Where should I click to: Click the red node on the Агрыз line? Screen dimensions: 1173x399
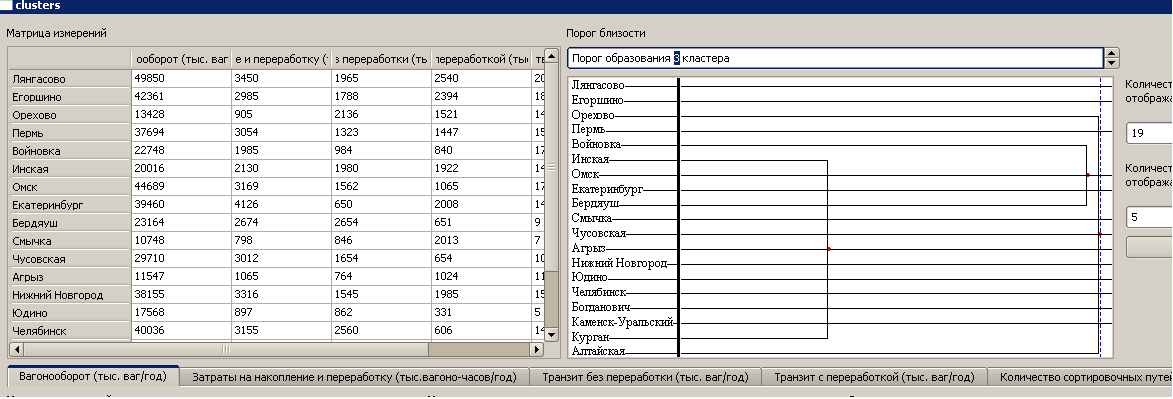(829, 249)
